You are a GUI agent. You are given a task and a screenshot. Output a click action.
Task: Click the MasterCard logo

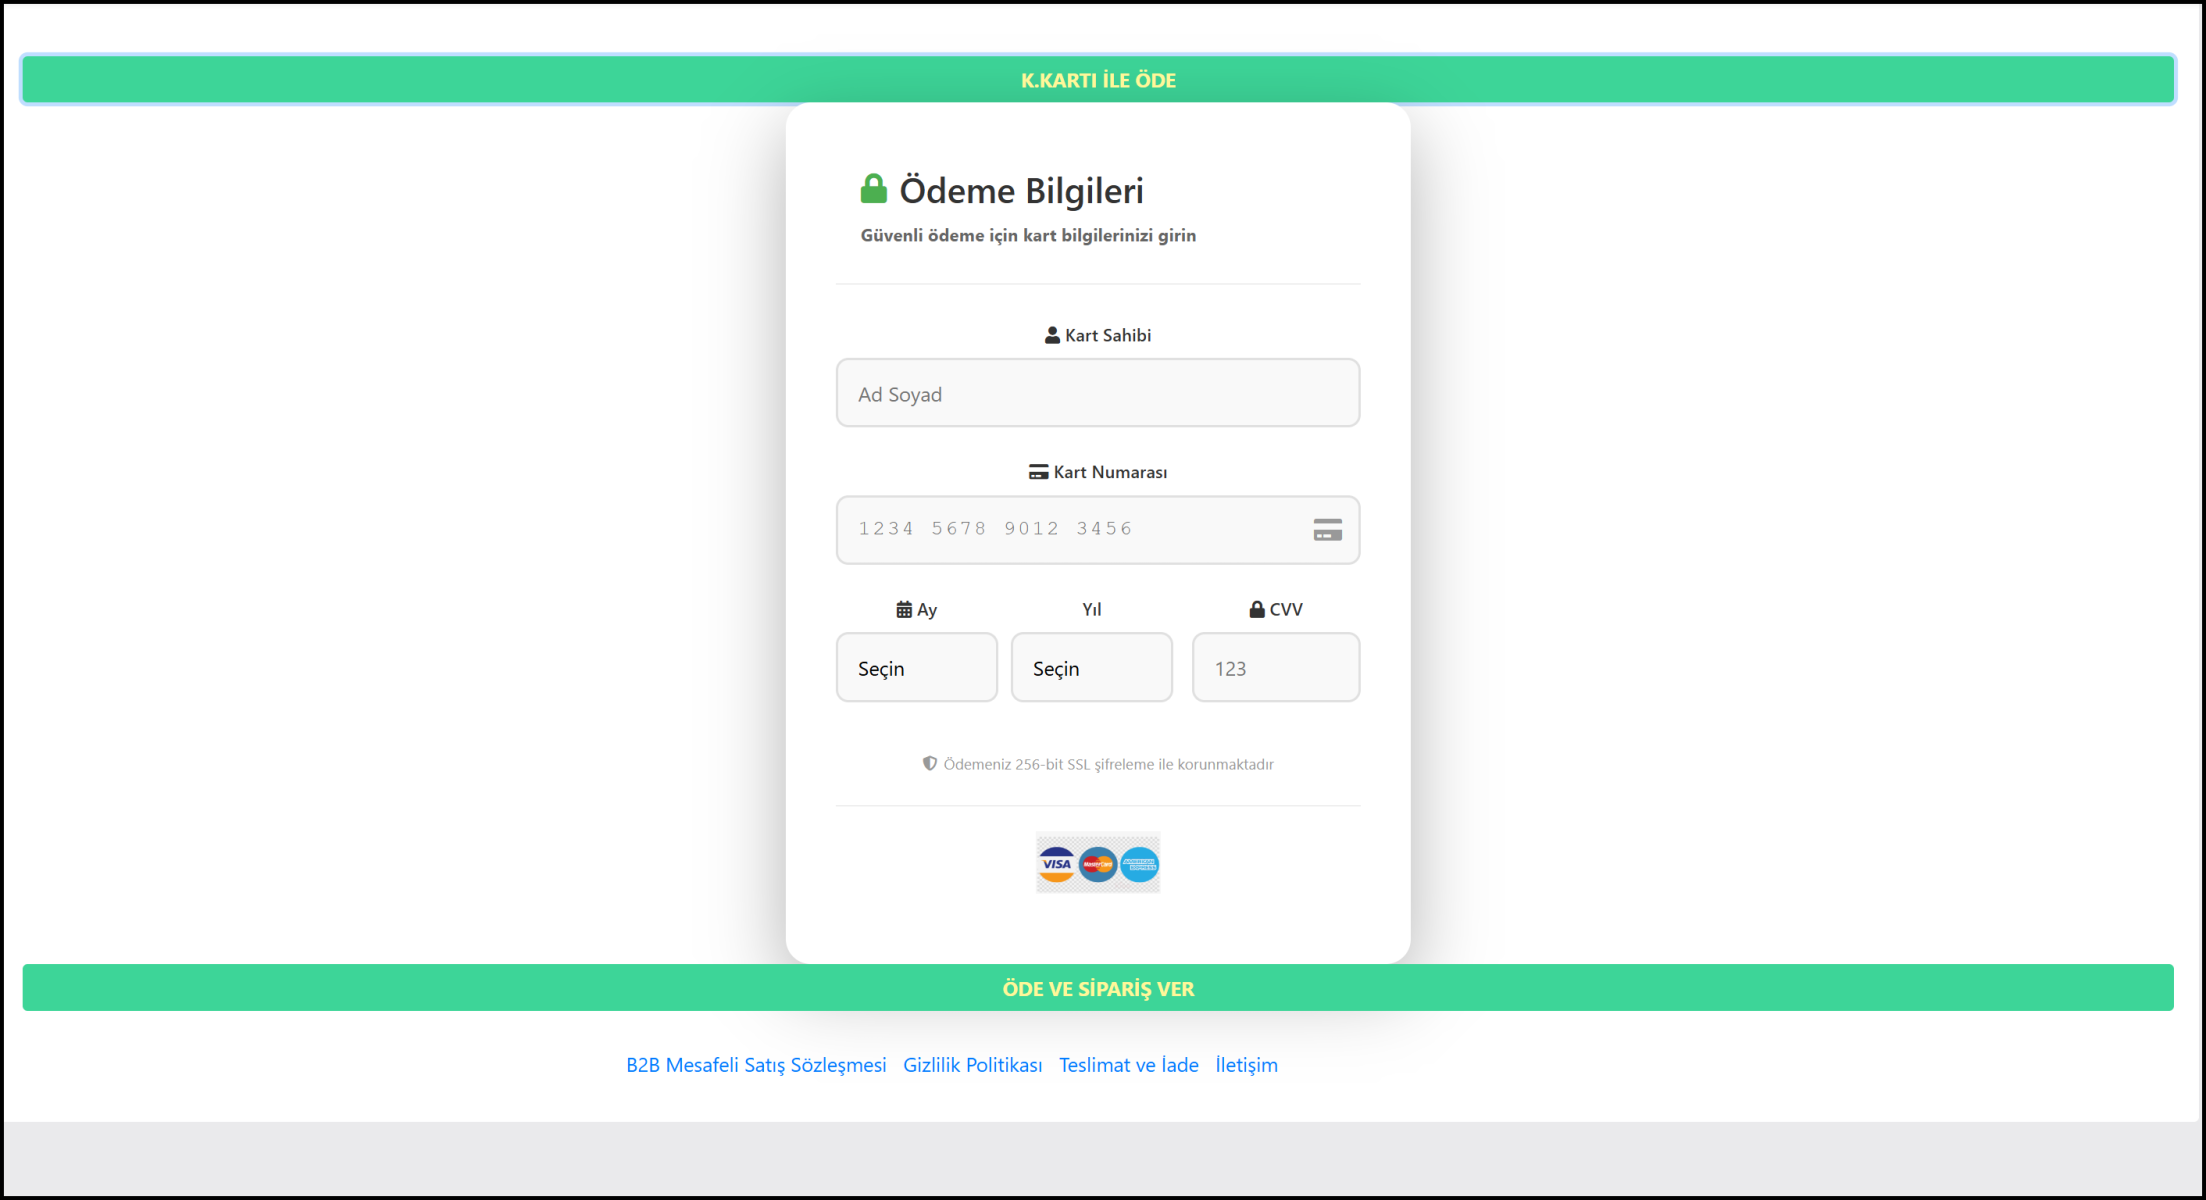[x=1098, y=864]
